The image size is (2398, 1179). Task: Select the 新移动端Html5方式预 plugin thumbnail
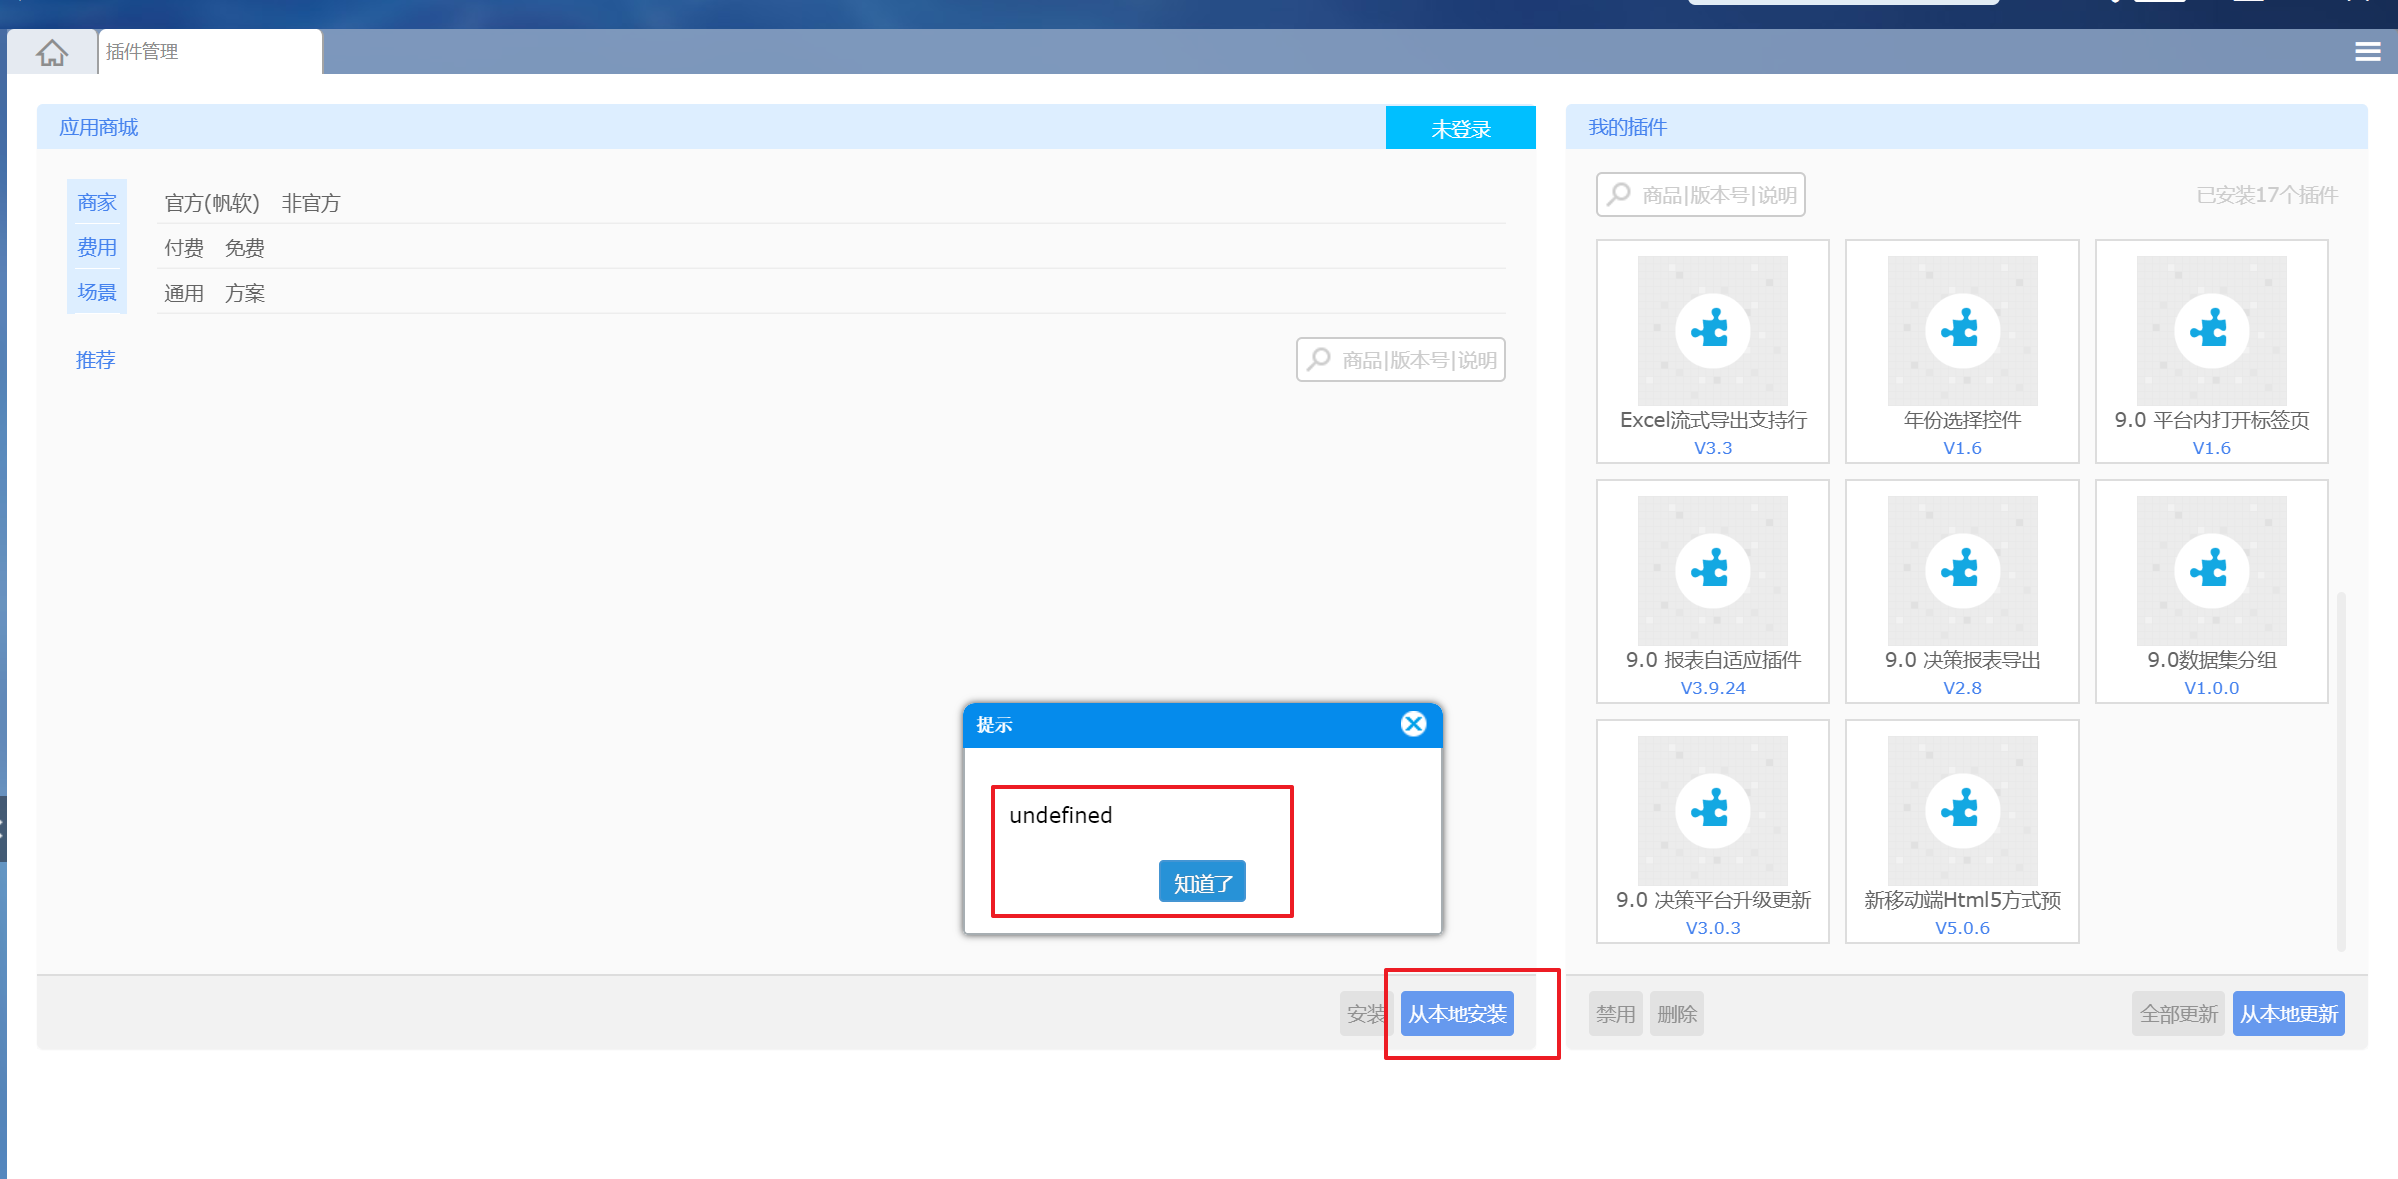[1962, 810]
